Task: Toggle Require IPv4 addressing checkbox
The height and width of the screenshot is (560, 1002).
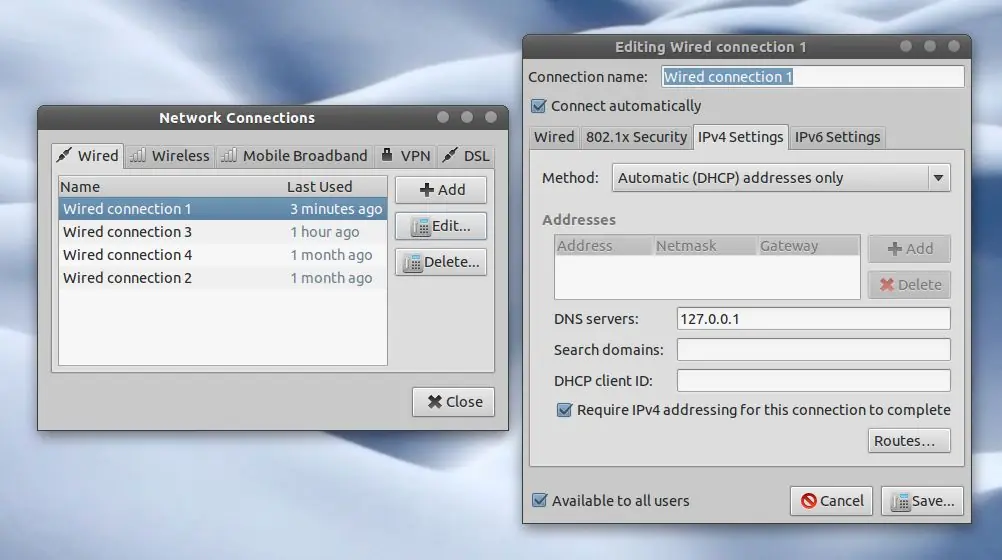Action: (x=564, y=410)
